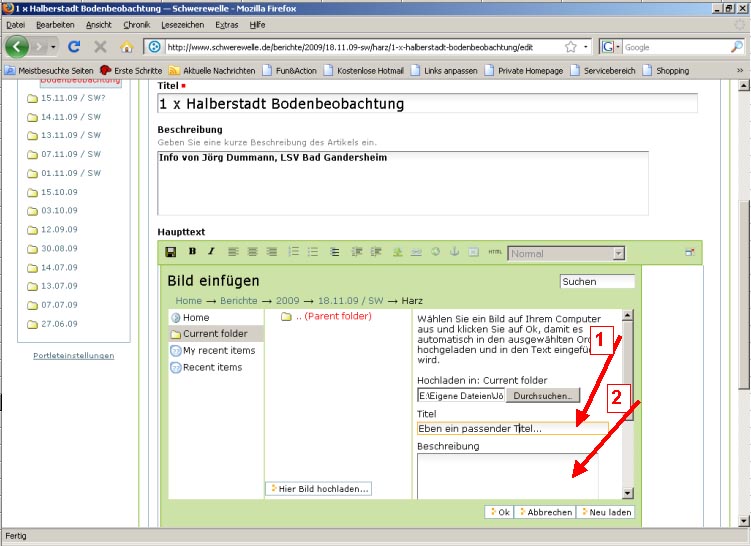Viewport: 751px width, 546px height.
Task: Toggle bold formatting in the editor
Action: point(192,252)
